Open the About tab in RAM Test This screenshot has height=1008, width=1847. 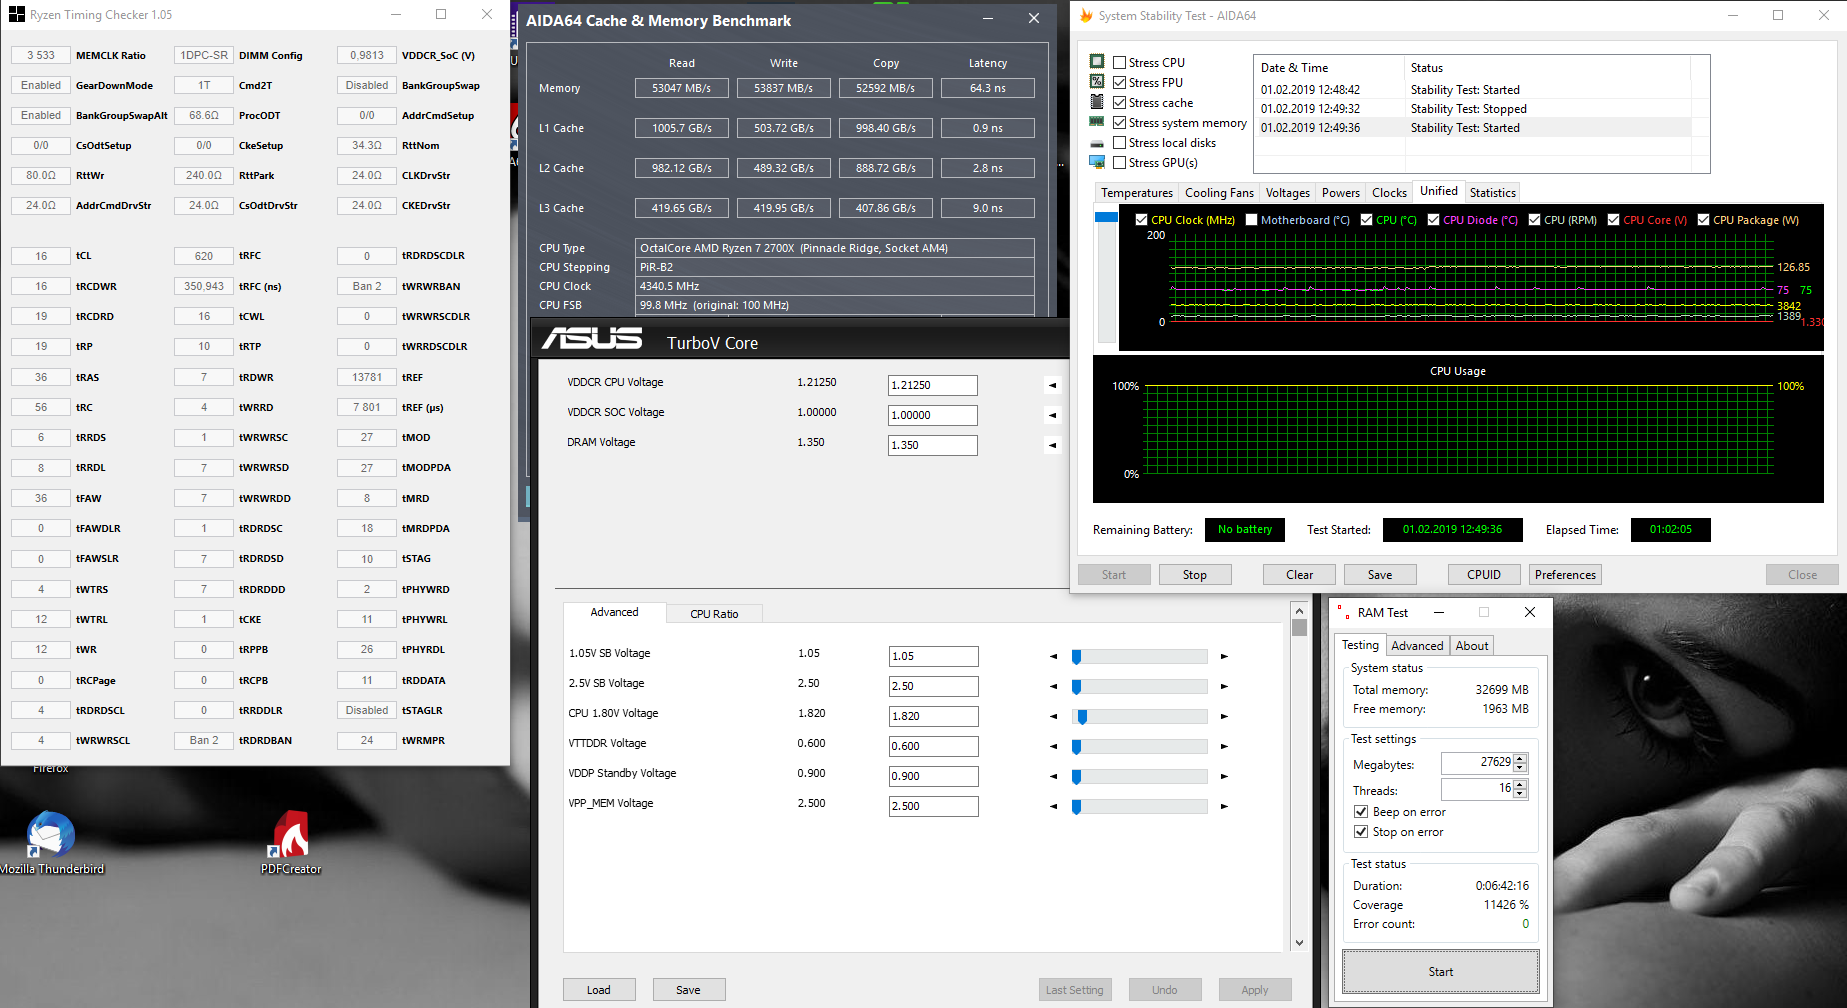tap(1472, 646)
